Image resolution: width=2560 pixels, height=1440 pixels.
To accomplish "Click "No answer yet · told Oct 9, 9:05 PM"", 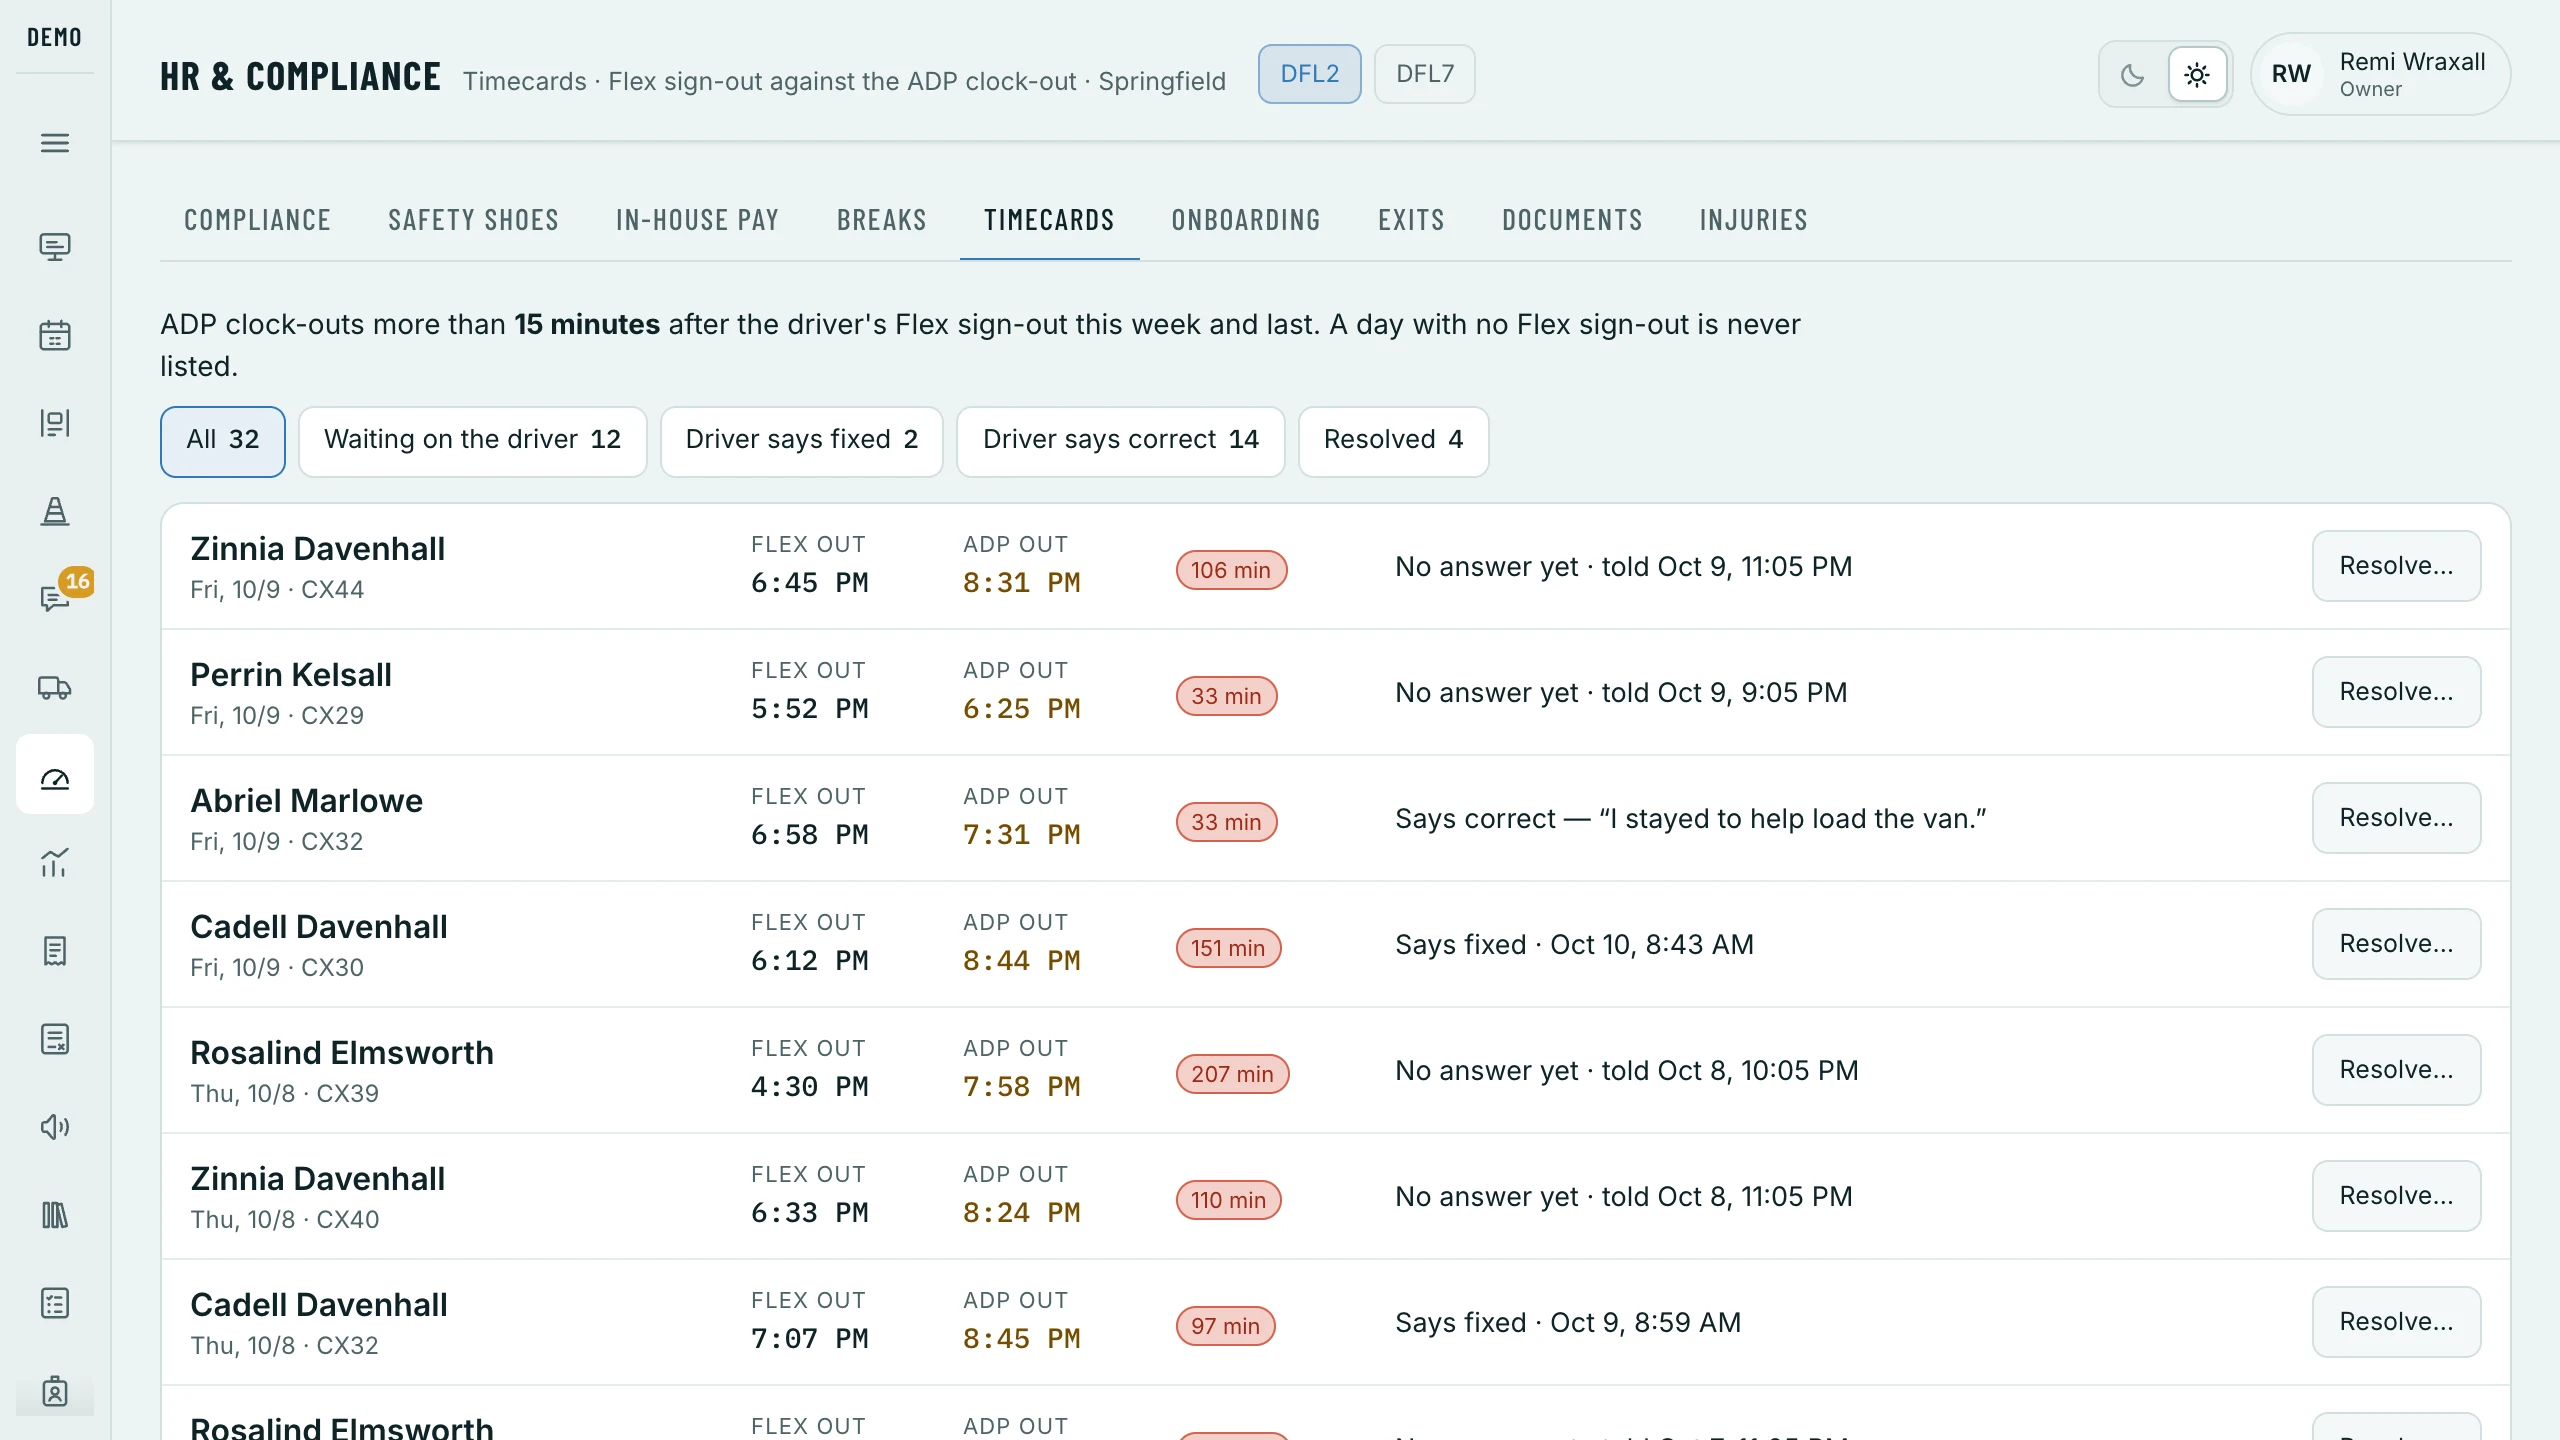I will (1621, 693).
